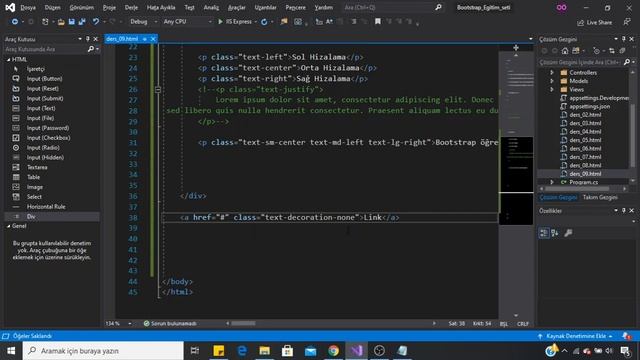Expand the Models folder
Screen dimensions: 640x360
(x=552, y=81)
